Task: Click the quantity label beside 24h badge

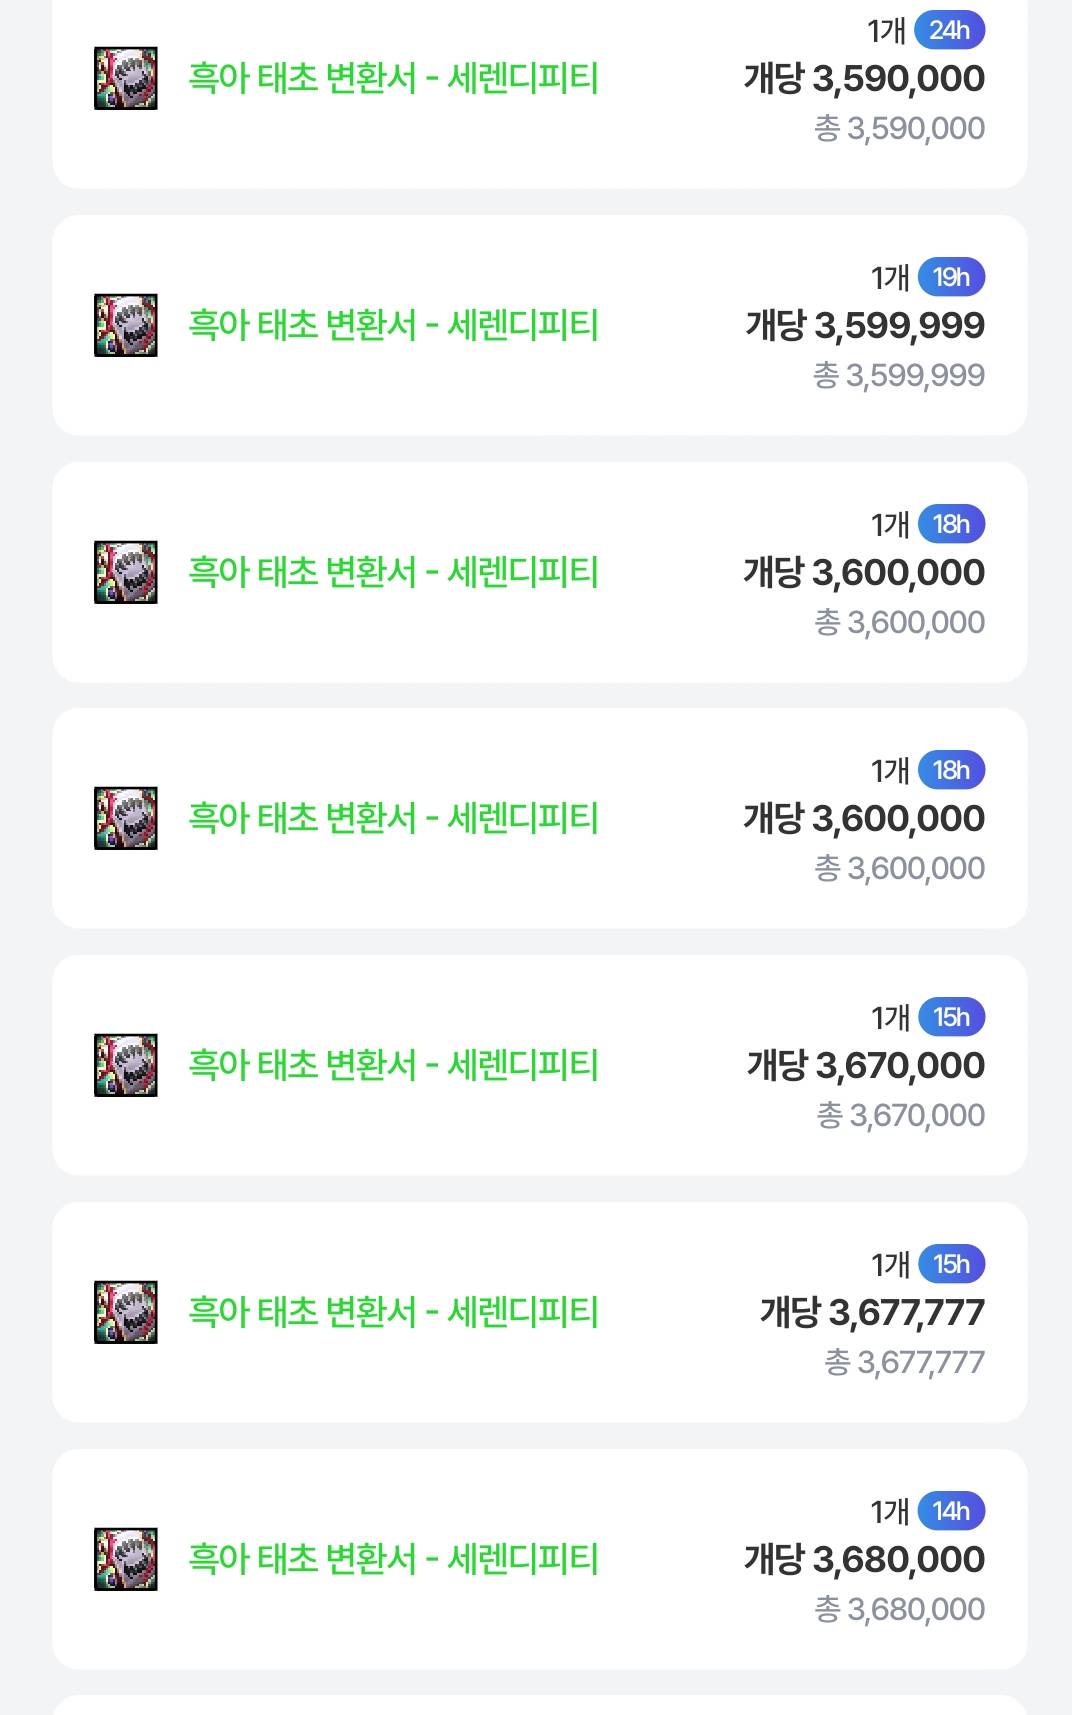Action: [x=887, y=30]
